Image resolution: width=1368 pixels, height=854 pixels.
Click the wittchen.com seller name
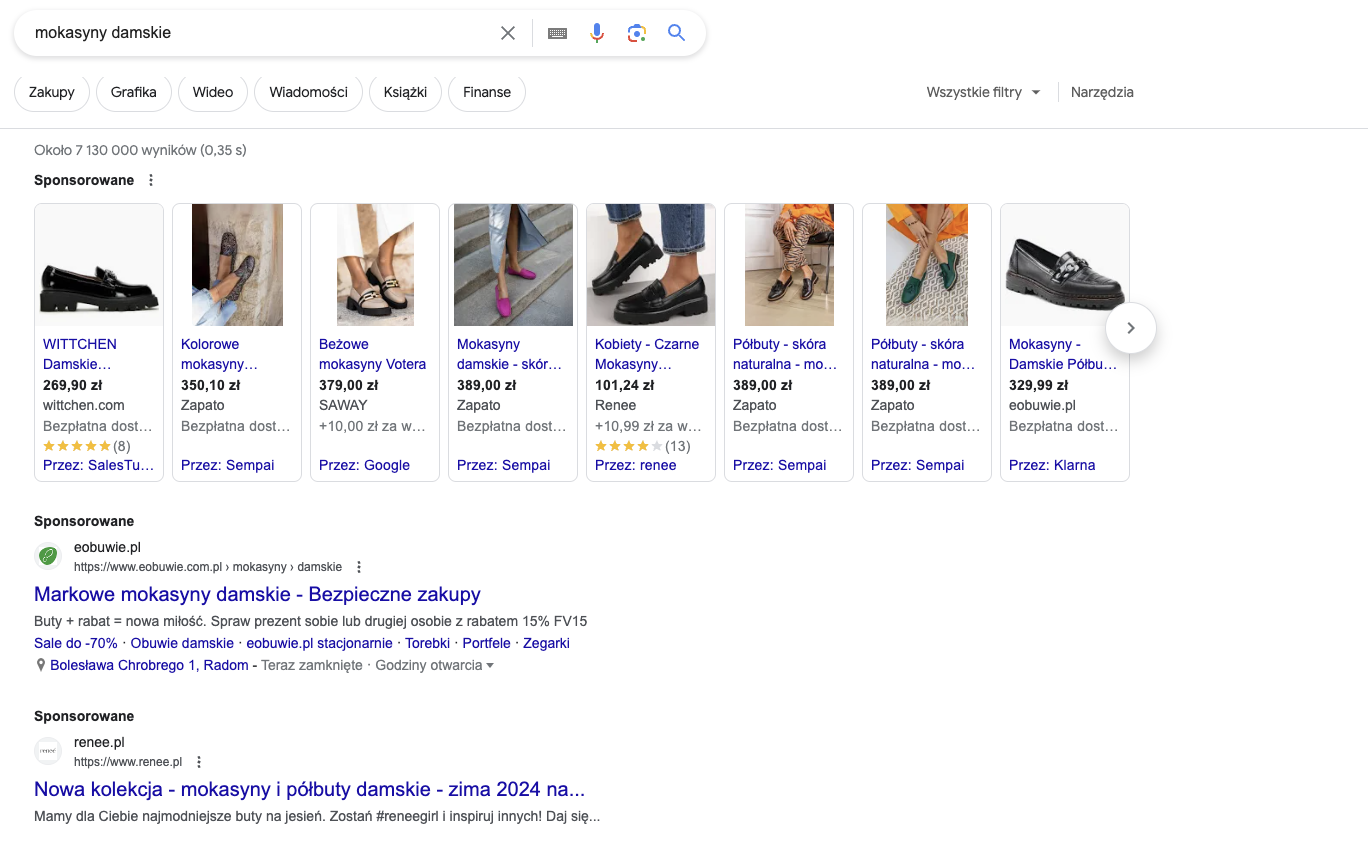pos(84,405)
